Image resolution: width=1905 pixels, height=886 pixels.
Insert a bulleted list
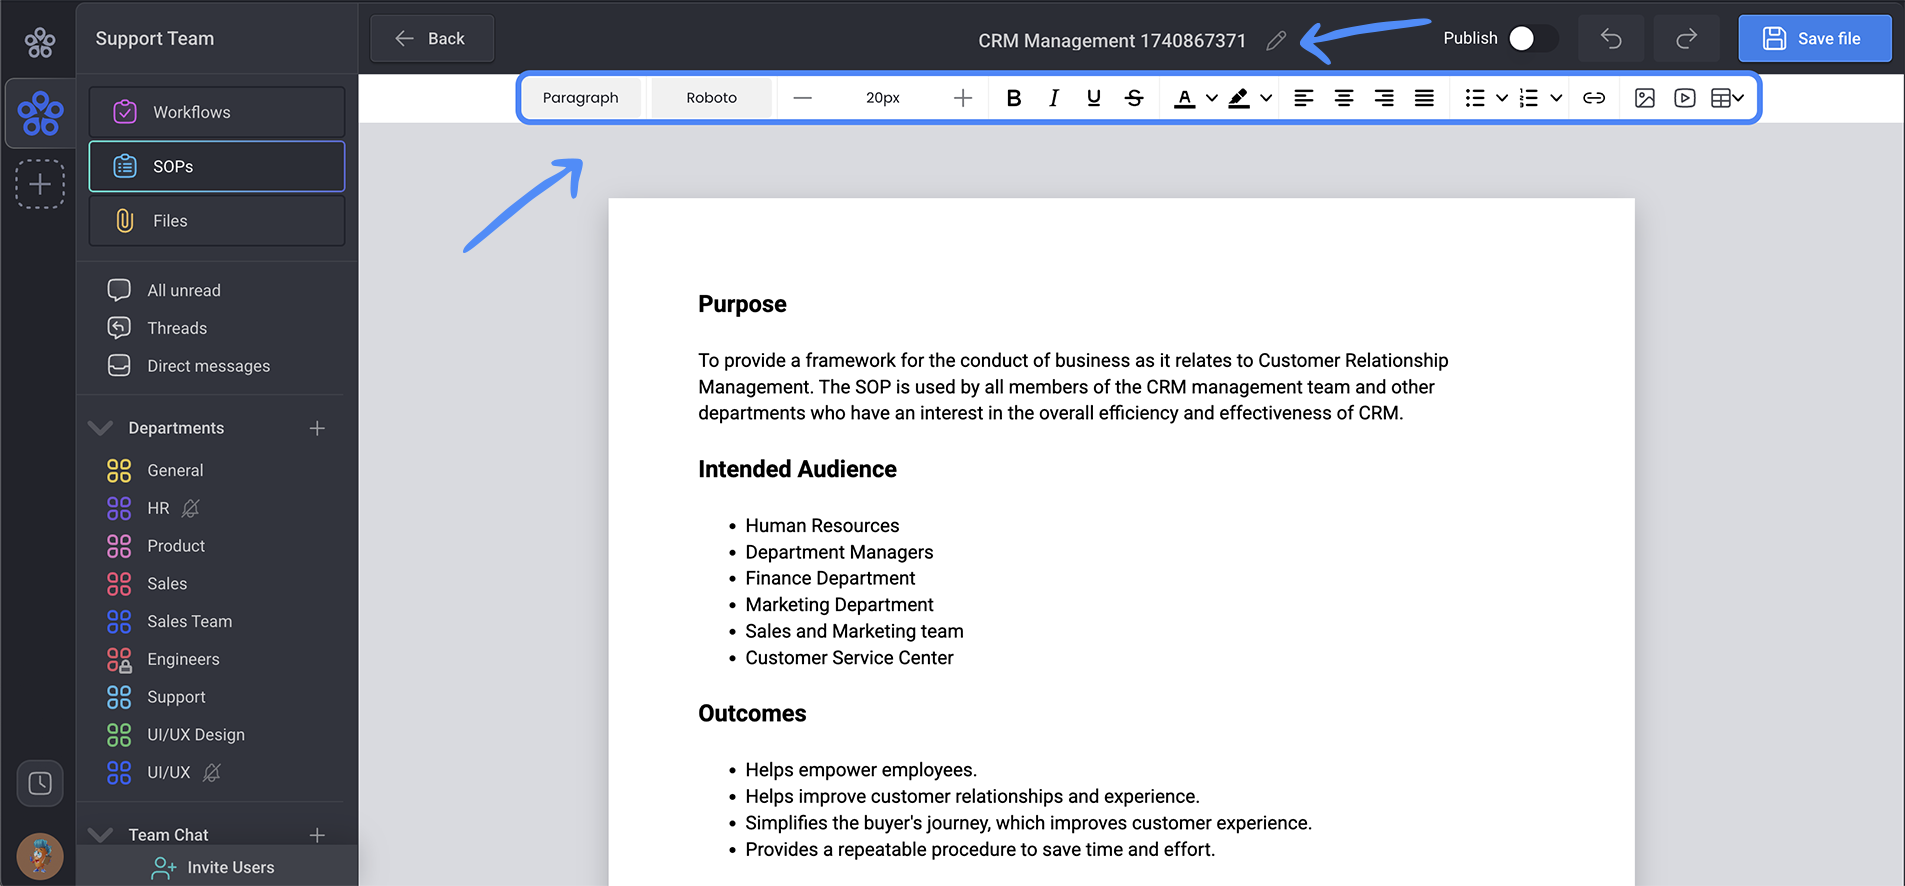point(1475,98)
